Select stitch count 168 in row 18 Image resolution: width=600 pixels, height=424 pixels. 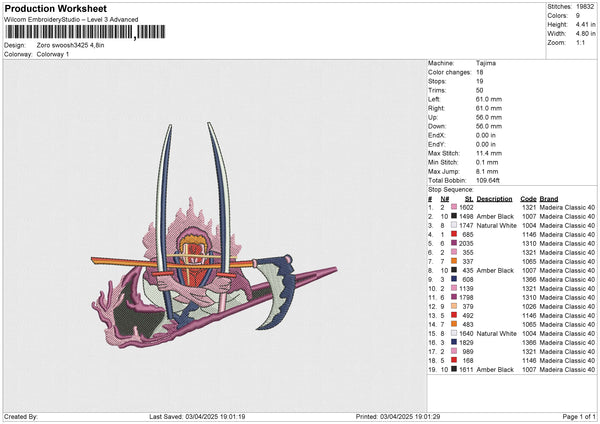coord(468,360)
